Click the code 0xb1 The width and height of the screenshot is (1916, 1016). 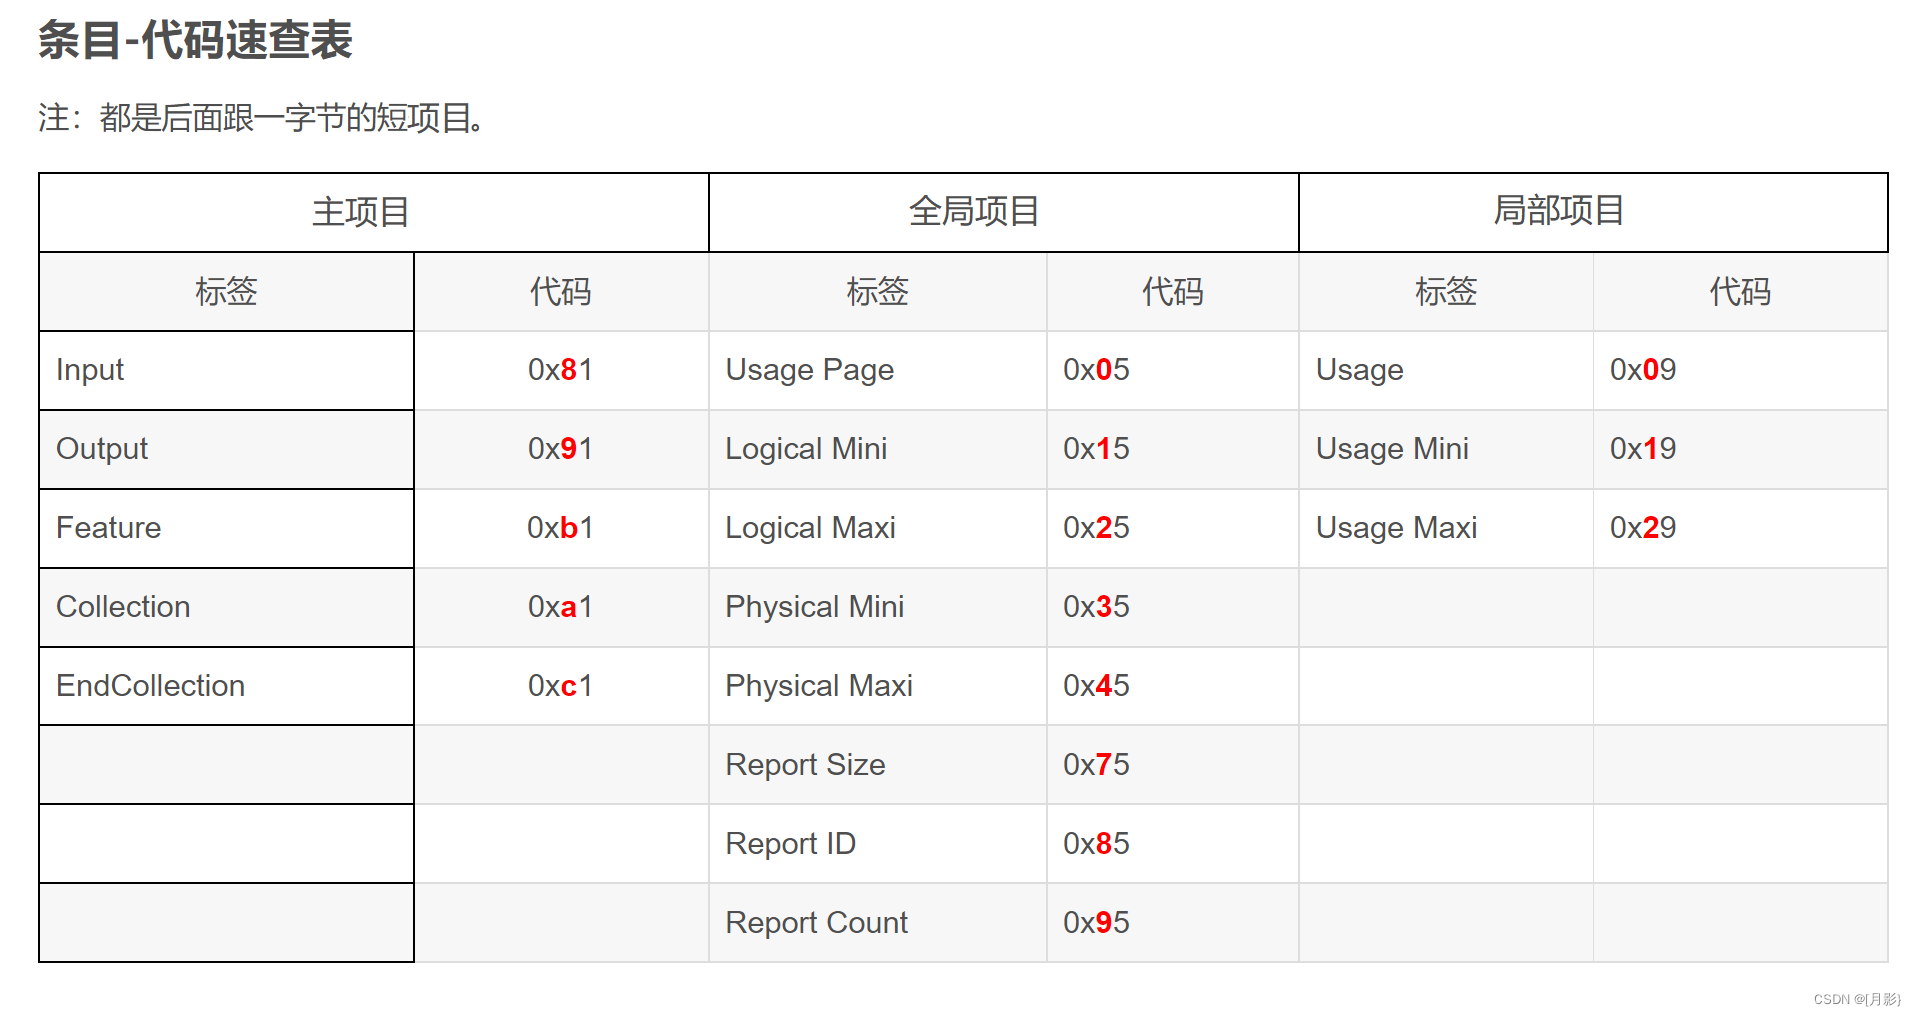[x=560, y=528]
